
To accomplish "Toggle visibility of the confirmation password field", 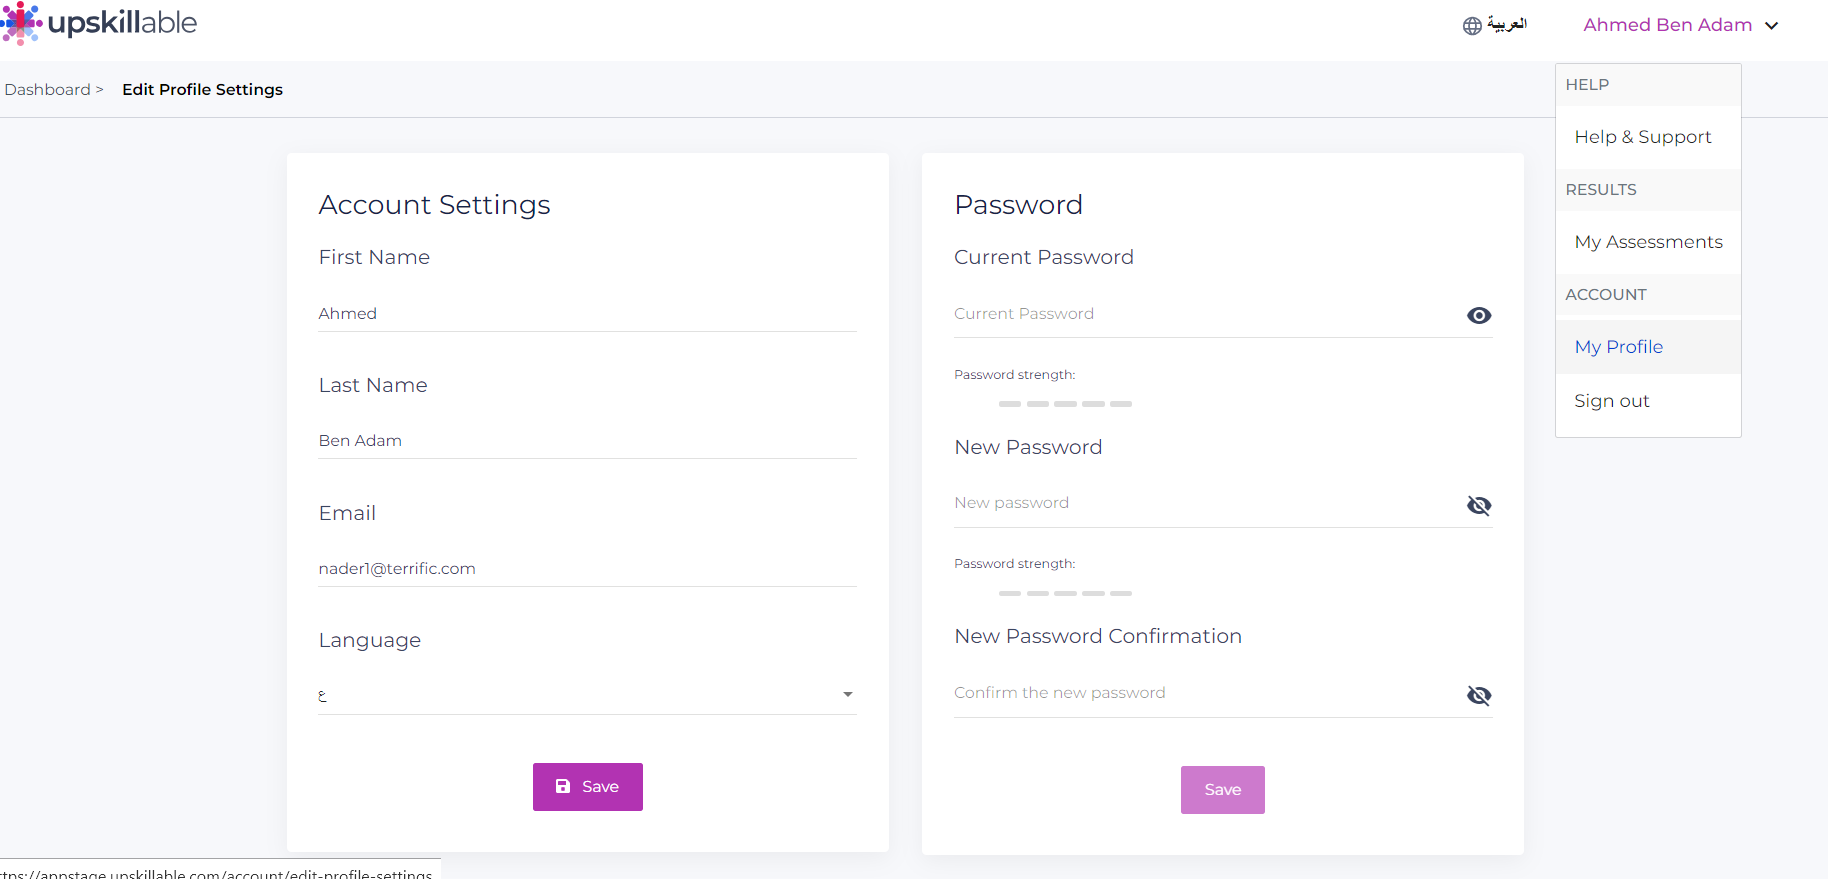I will pyautogui.click(x=1479, y=696).
